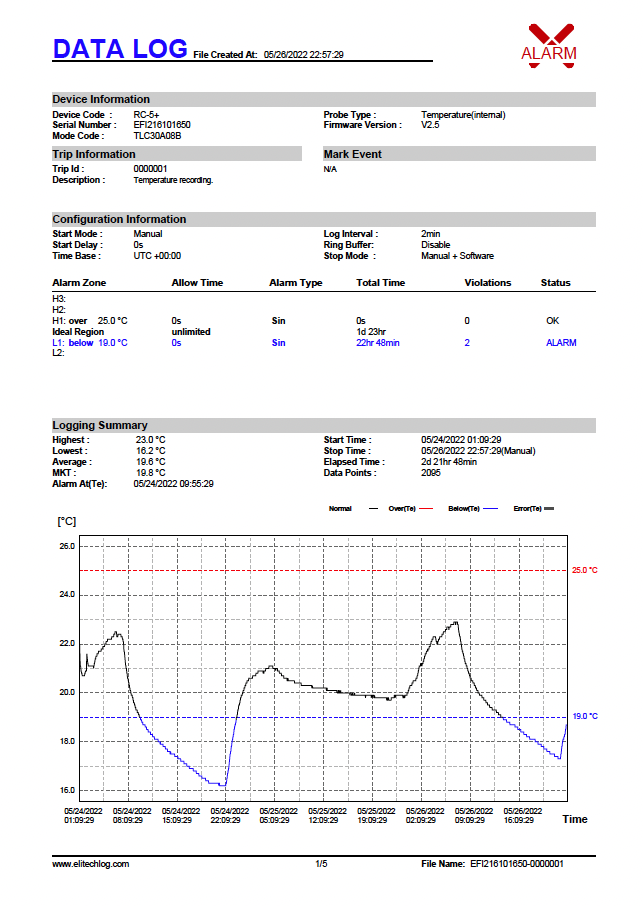643x906 pixels.
Task: Select lowest temperature 16.2 °C
Action: 151,451
